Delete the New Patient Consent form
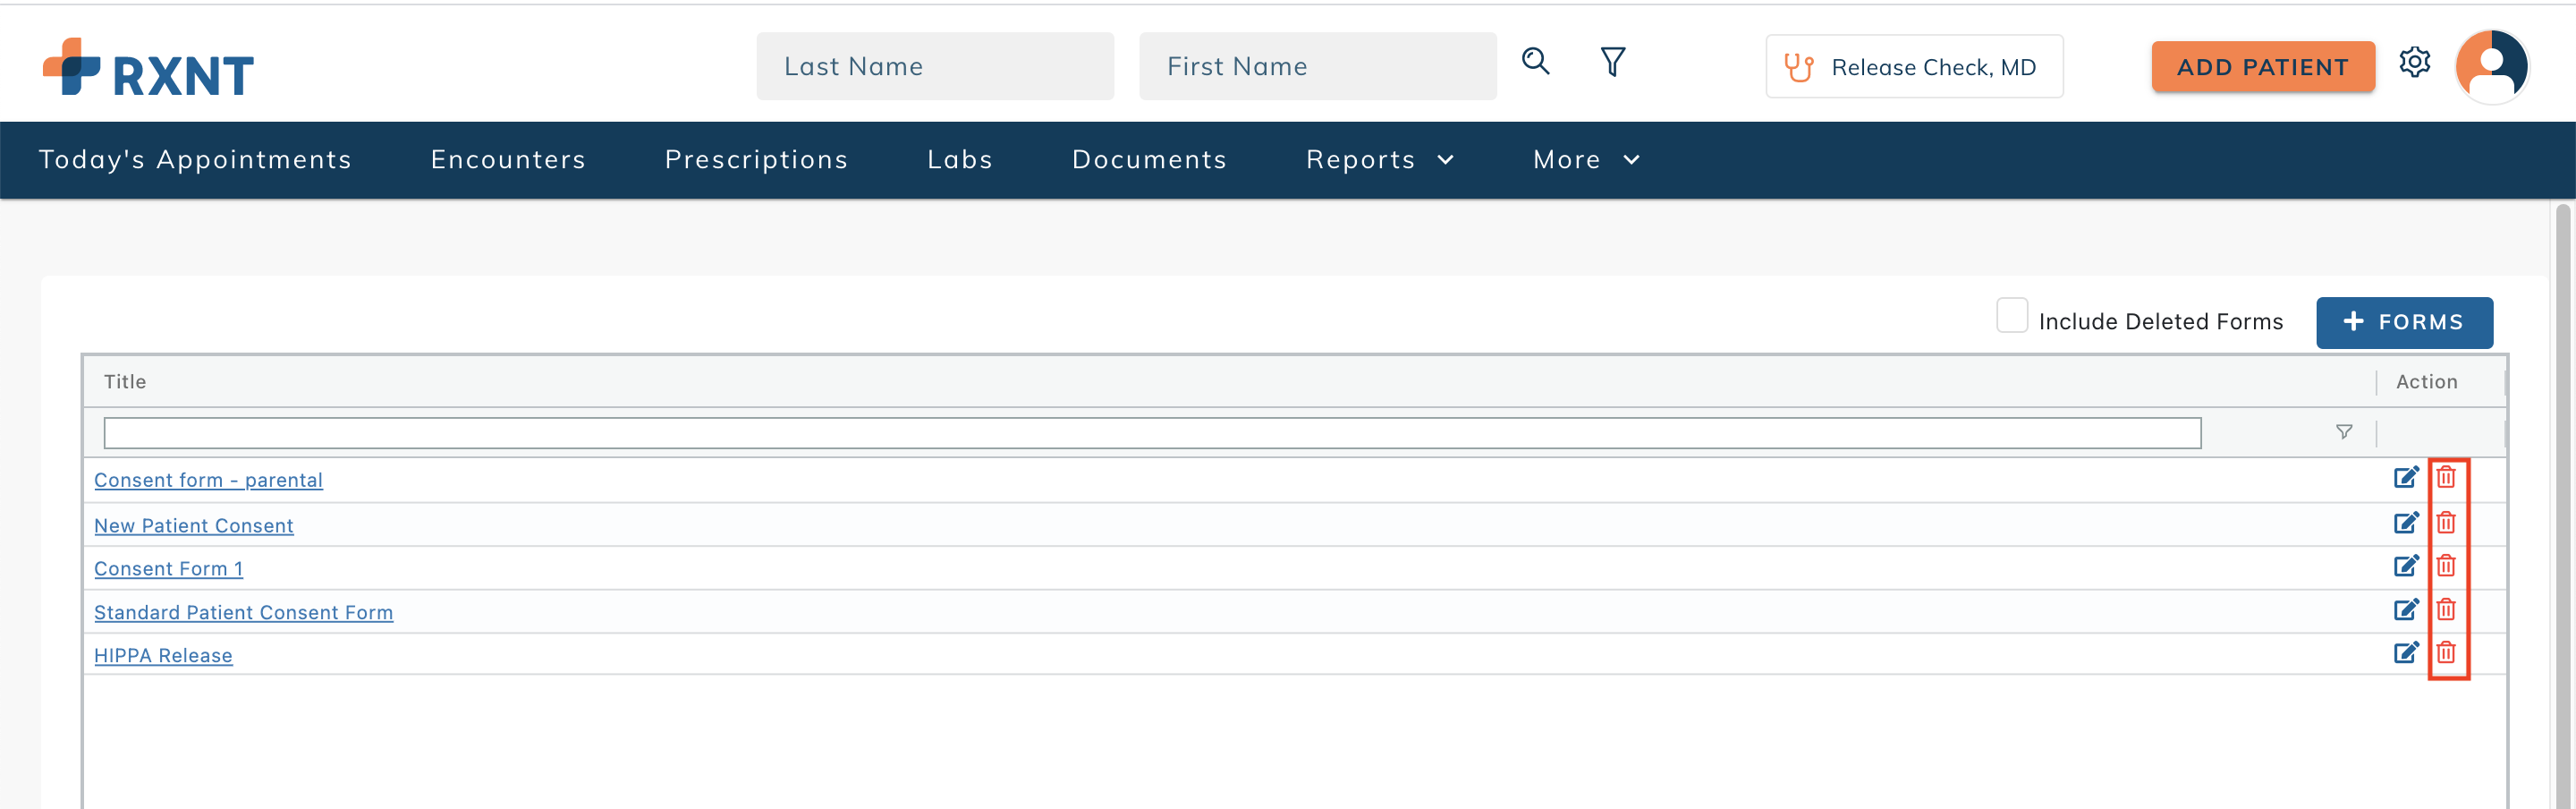Viewport: 2576px width, 809px height. [2445, 523]
